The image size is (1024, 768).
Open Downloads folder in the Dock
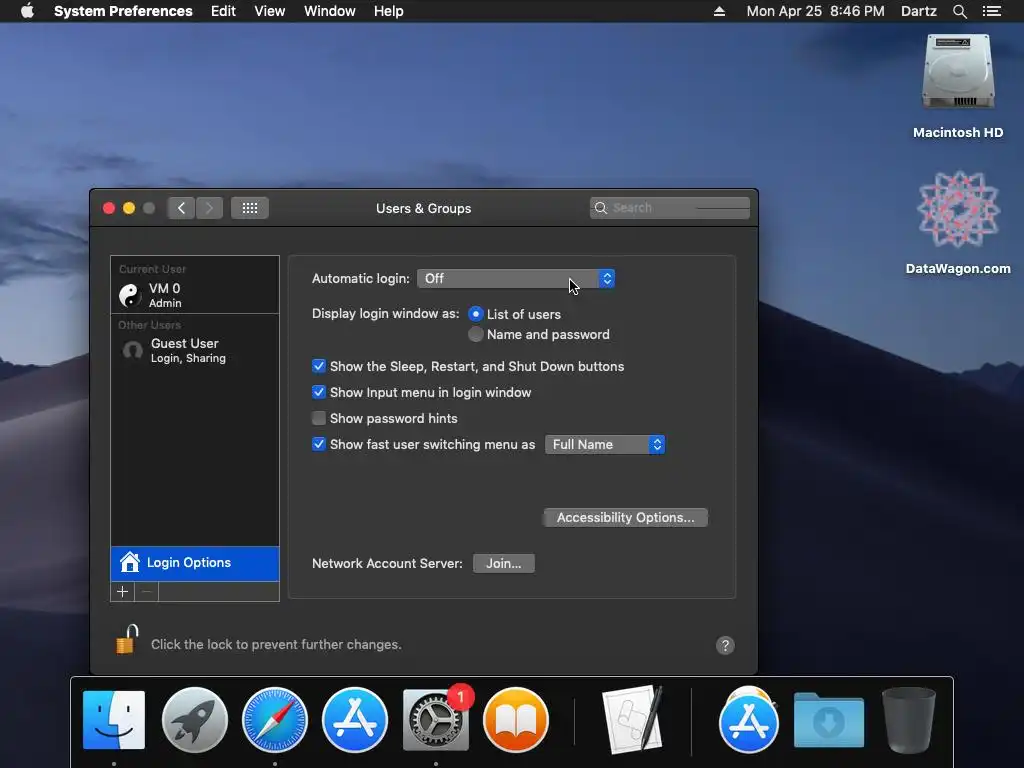coord(829,720)
